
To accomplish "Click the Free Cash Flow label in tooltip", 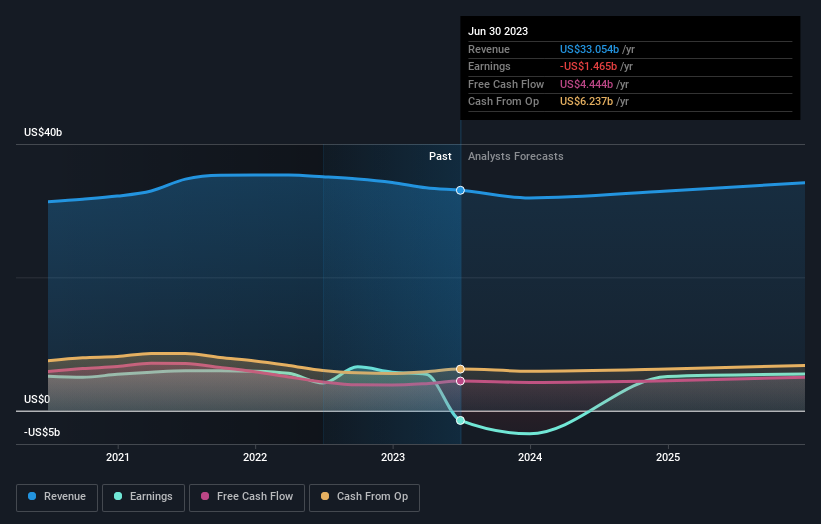I will (x=506, y=84).
